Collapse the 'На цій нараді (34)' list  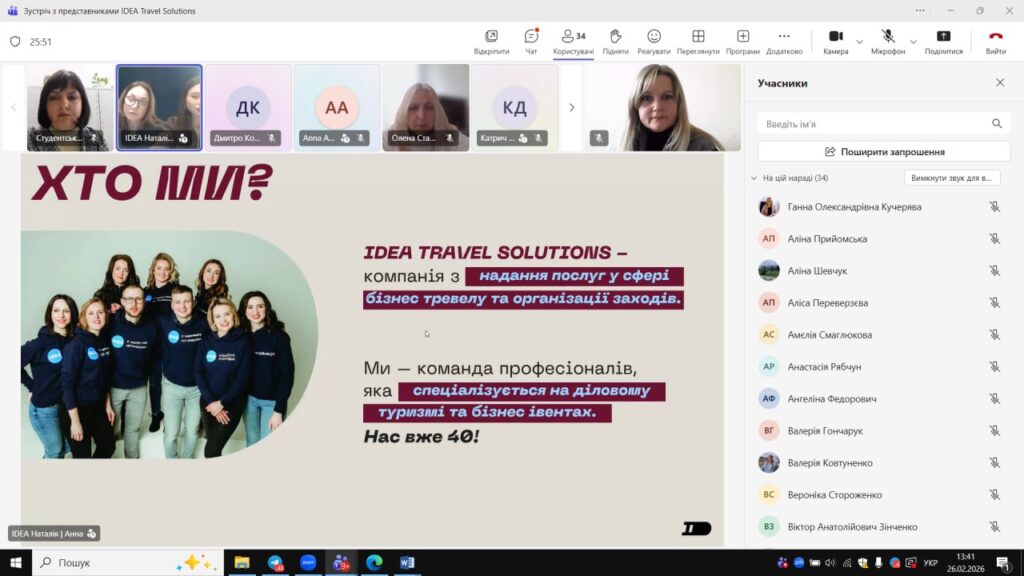pos(753,178)
